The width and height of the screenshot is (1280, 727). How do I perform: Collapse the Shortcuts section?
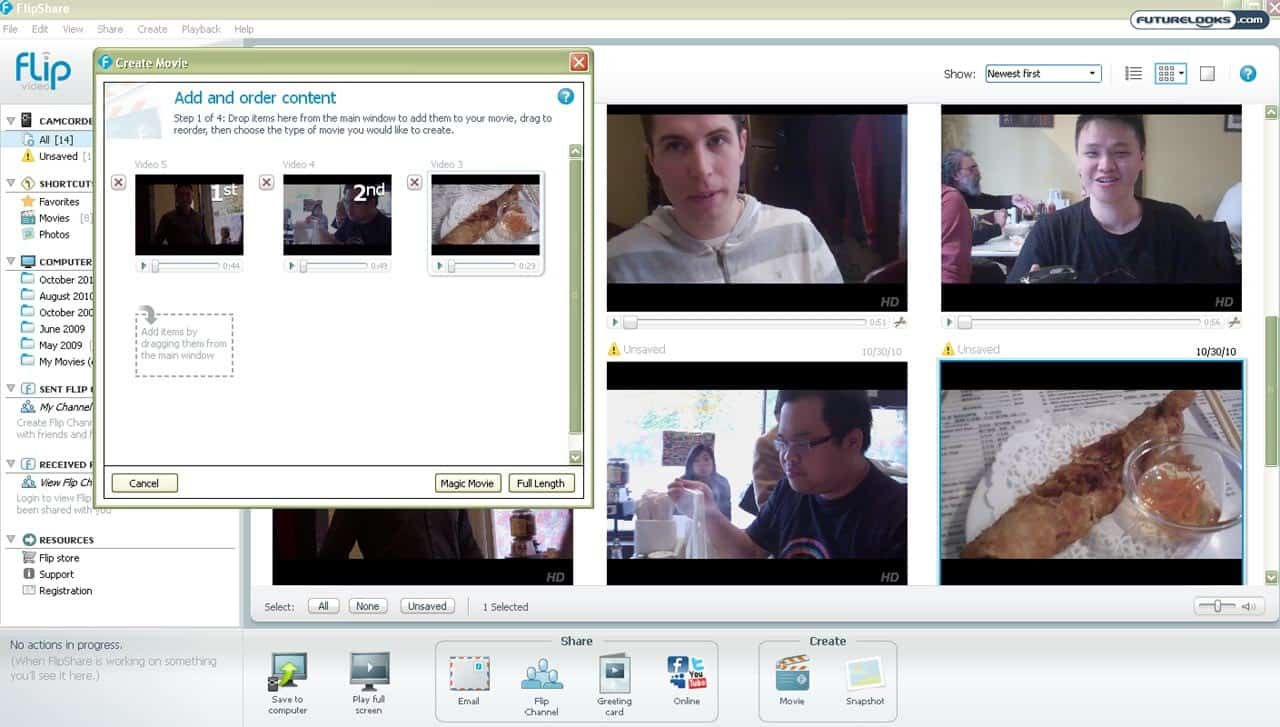pos(11,184)
